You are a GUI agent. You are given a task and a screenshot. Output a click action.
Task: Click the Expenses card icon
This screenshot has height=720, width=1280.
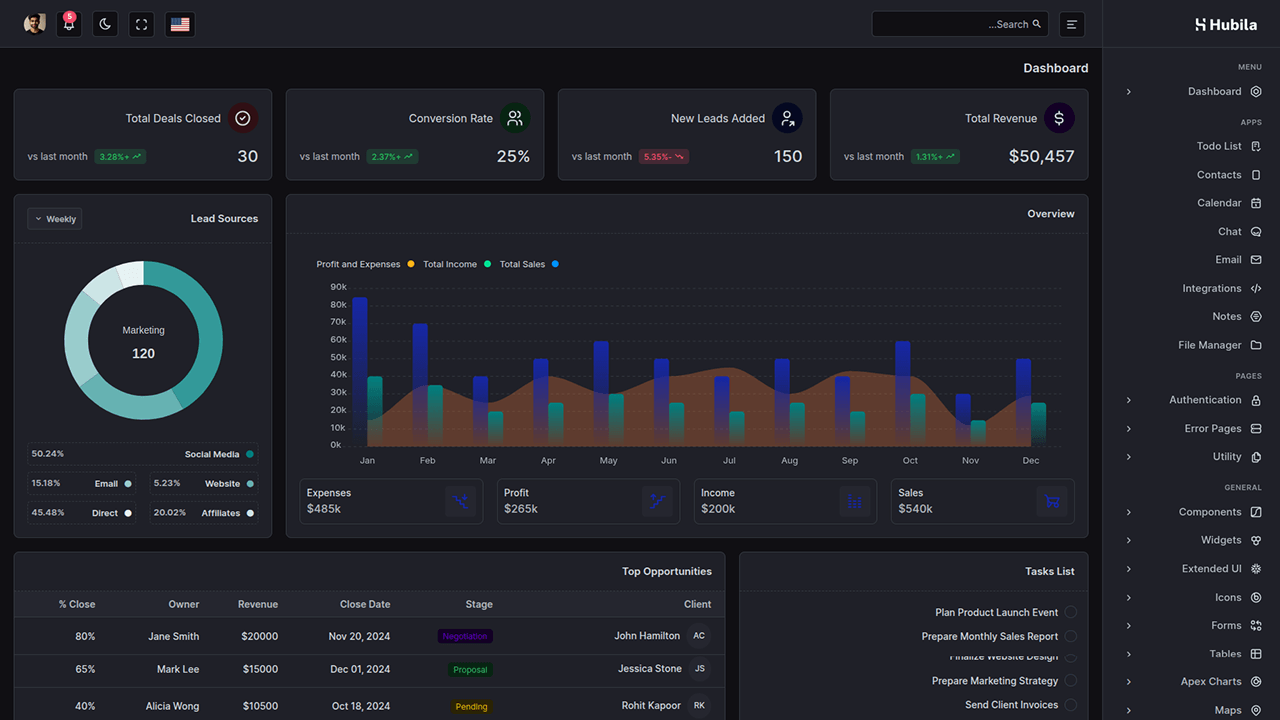tap(460, 501)
